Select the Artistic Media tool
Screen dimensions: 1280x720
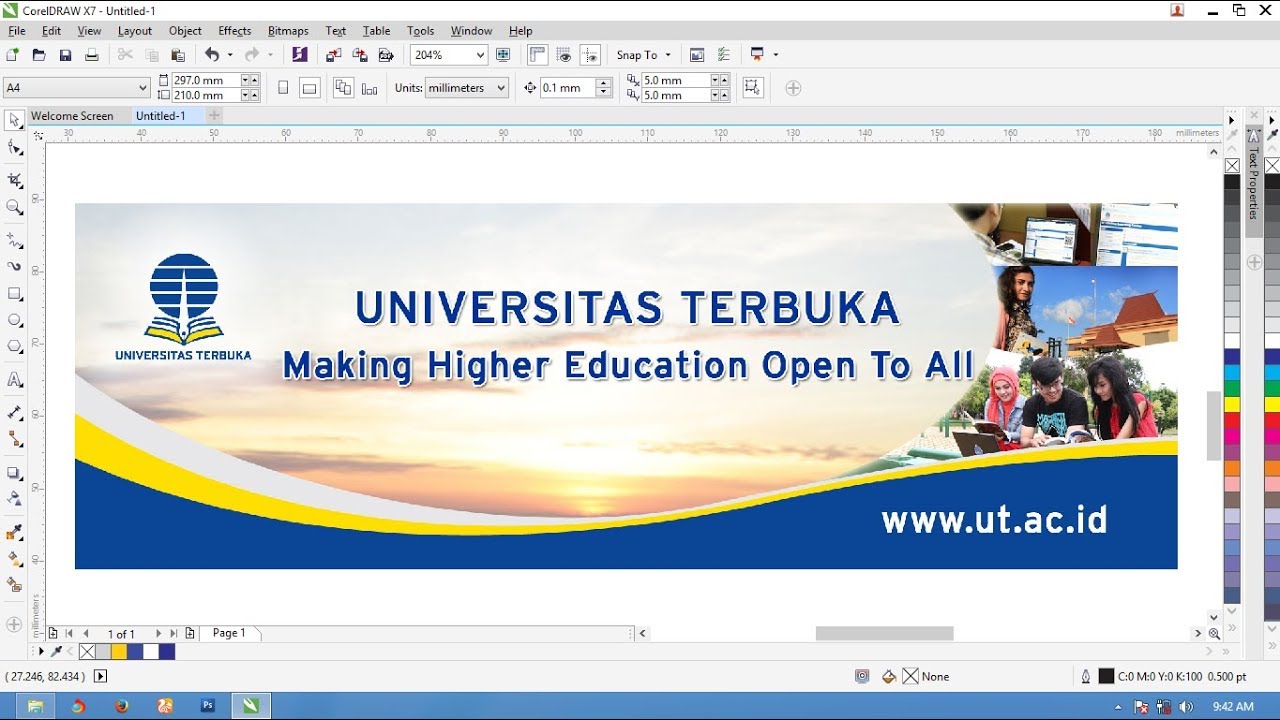tap(14, 267)
